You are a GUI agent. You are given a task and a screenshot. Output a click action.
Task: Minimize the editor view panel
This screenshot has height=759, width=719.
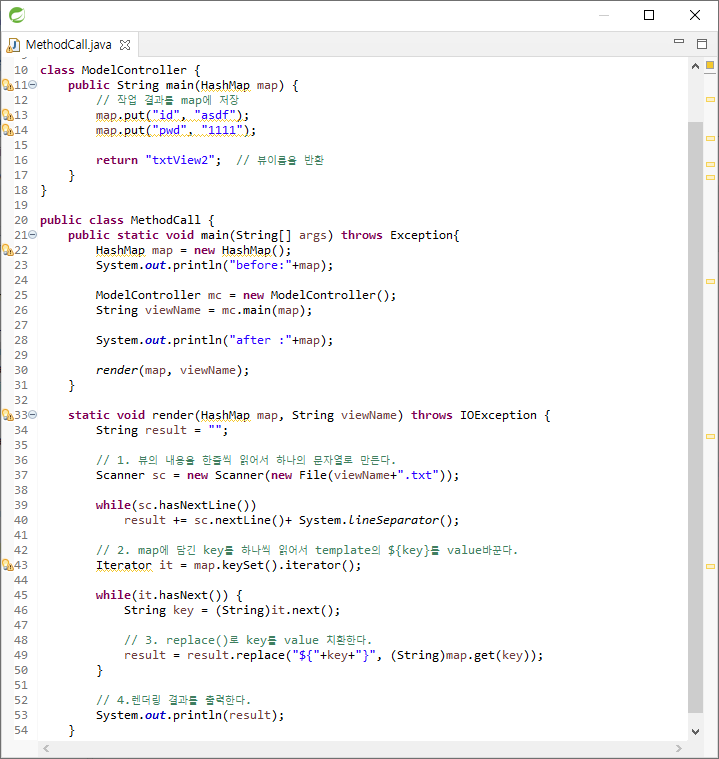[x=679, y=42]
